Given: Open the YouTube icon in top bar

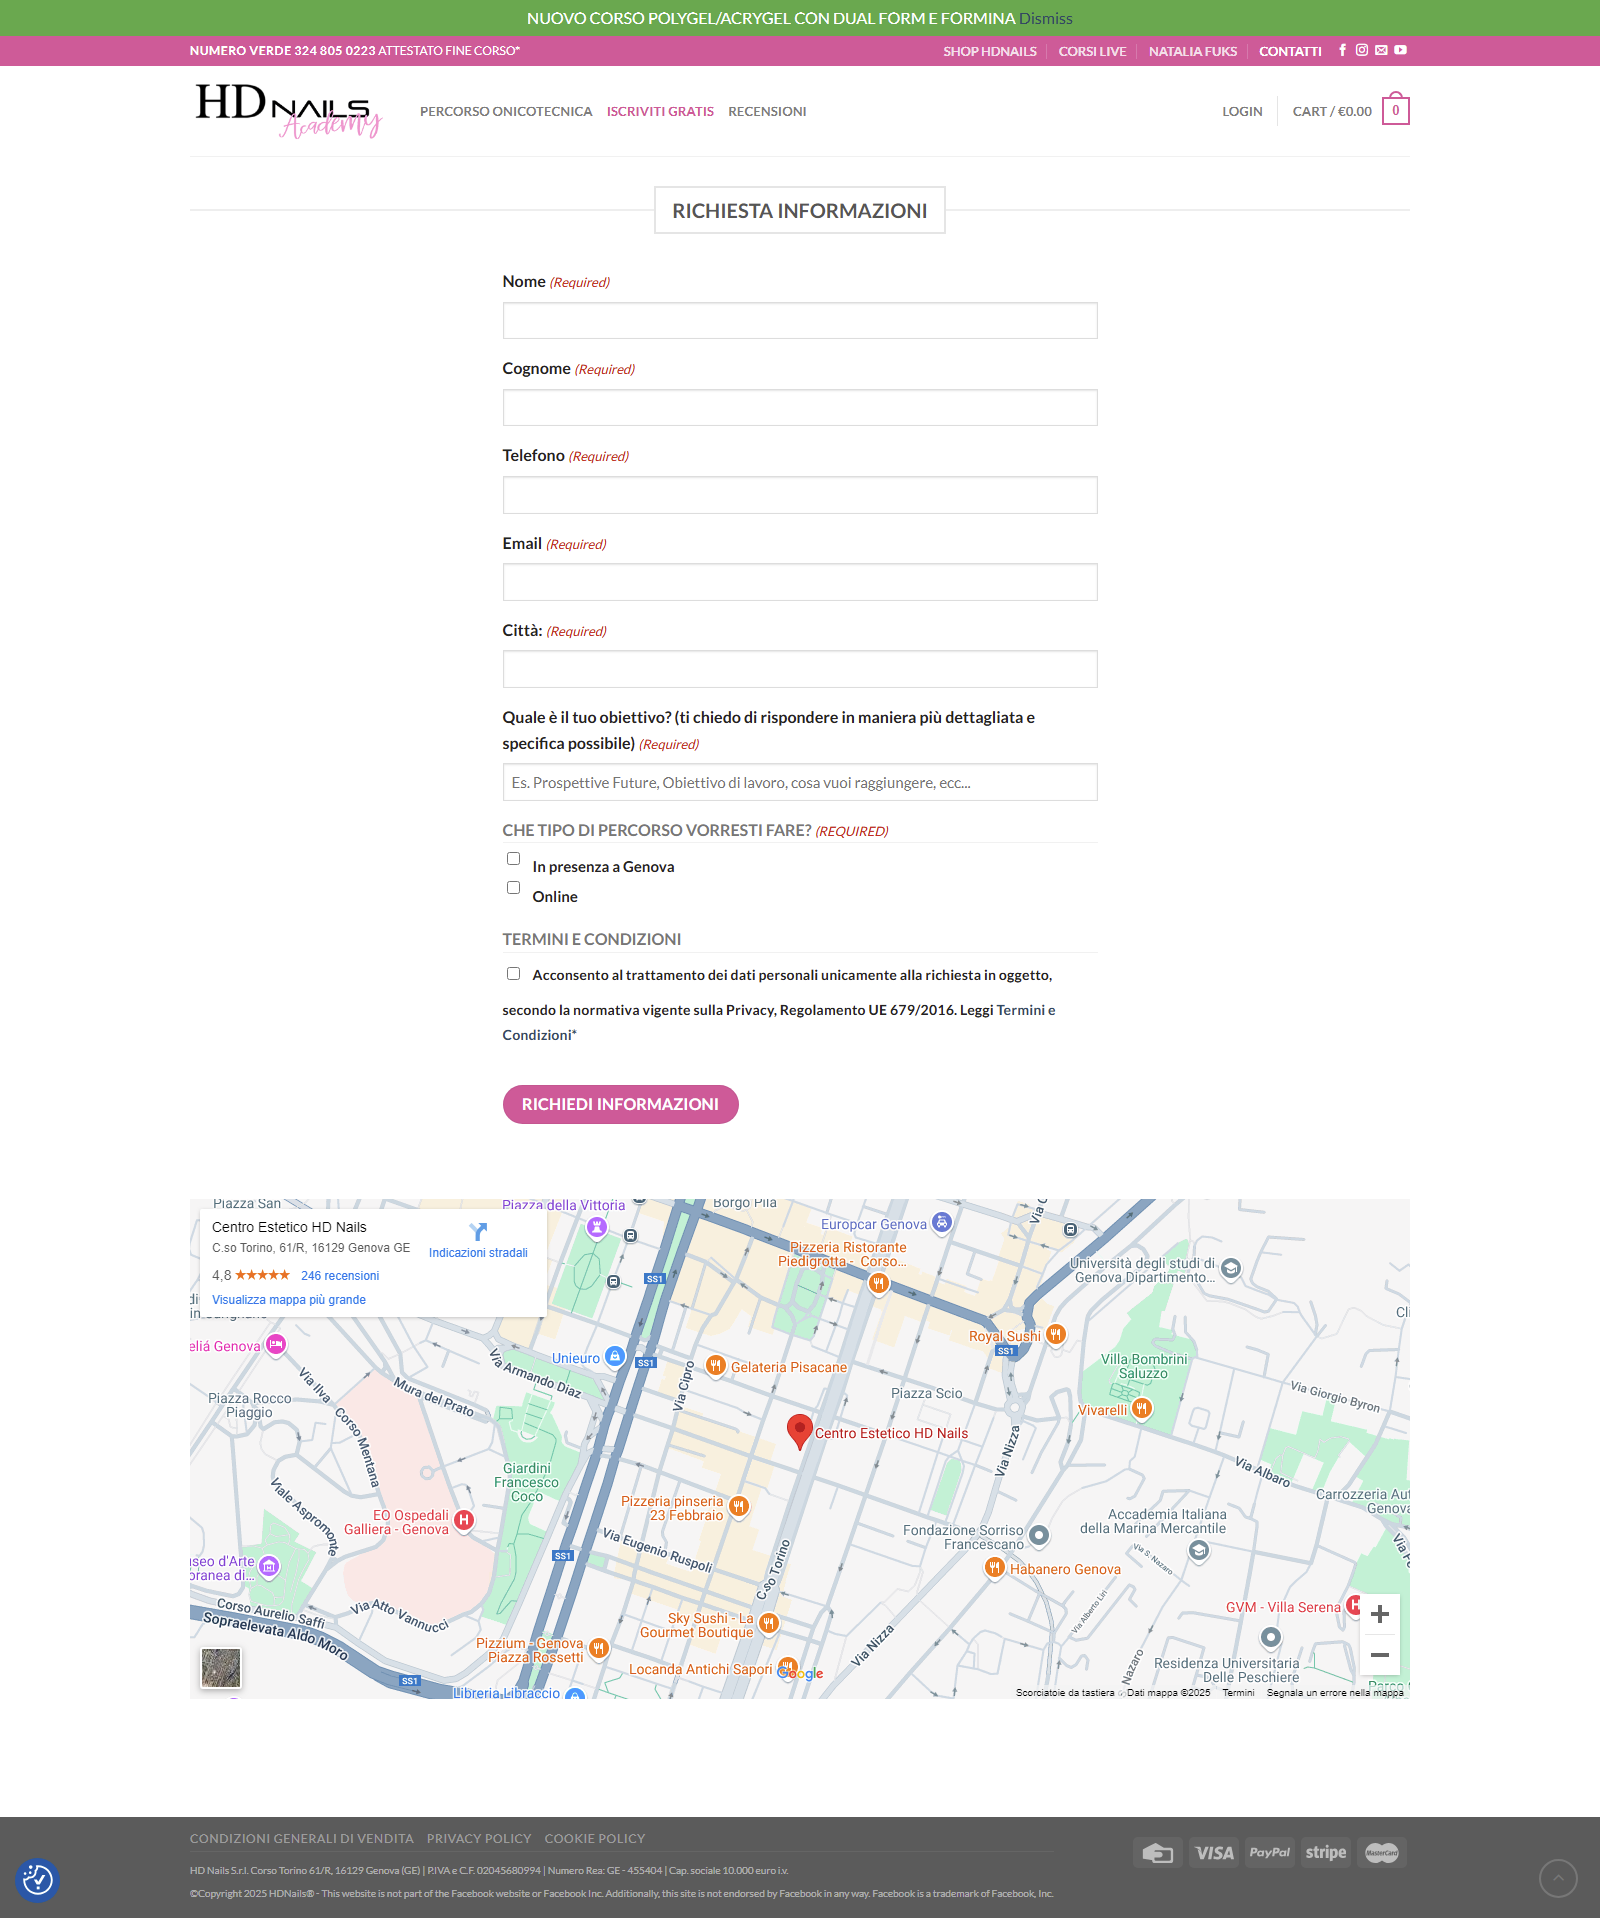Looking at the screenshot, I should pyautogui.click(x=1400, y=50).
